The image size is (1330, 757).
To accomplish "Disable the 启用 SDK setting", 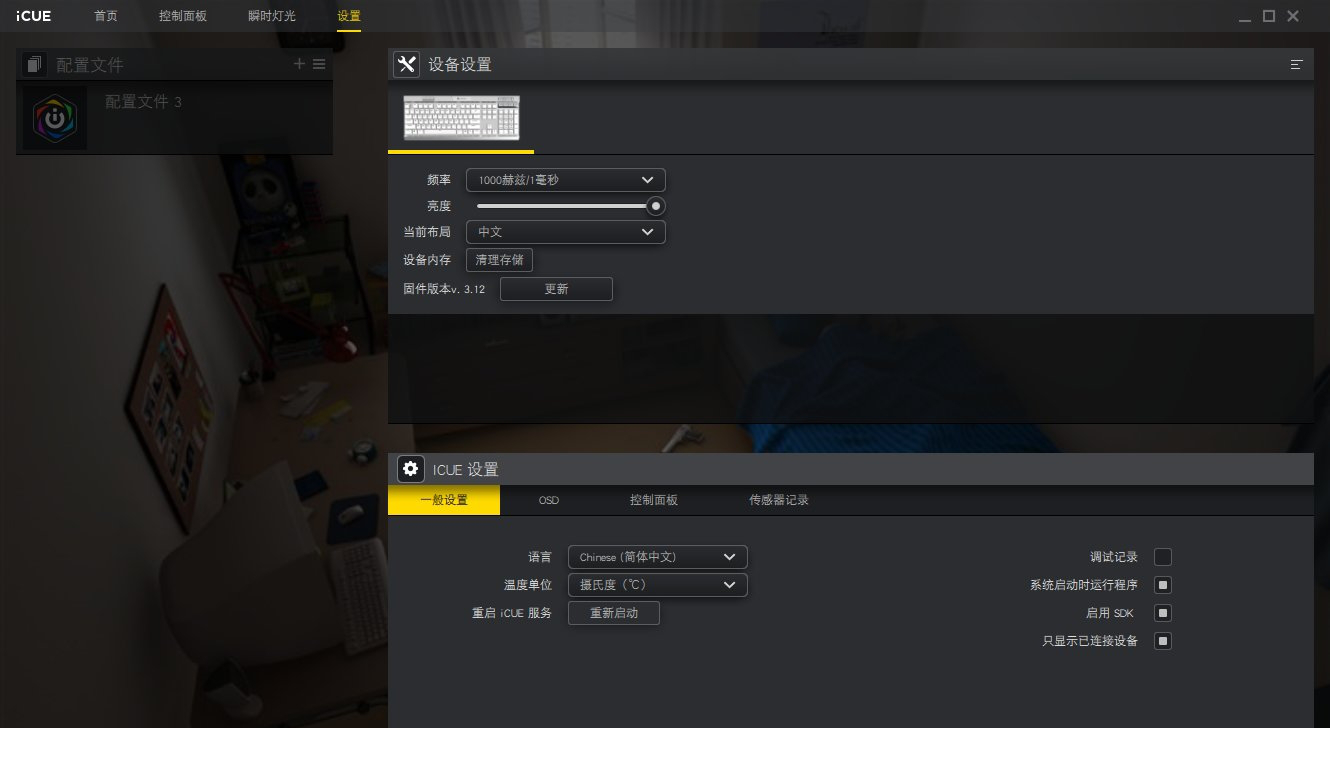I will pos(1162,613).
